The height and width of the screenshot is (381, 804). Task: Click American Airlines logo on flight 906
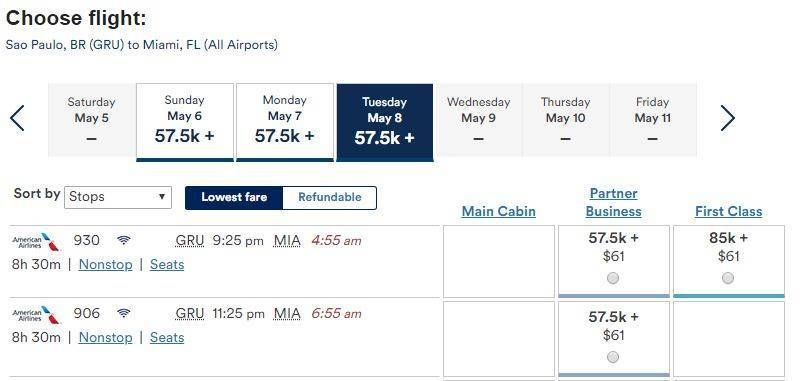click(36, 314)
